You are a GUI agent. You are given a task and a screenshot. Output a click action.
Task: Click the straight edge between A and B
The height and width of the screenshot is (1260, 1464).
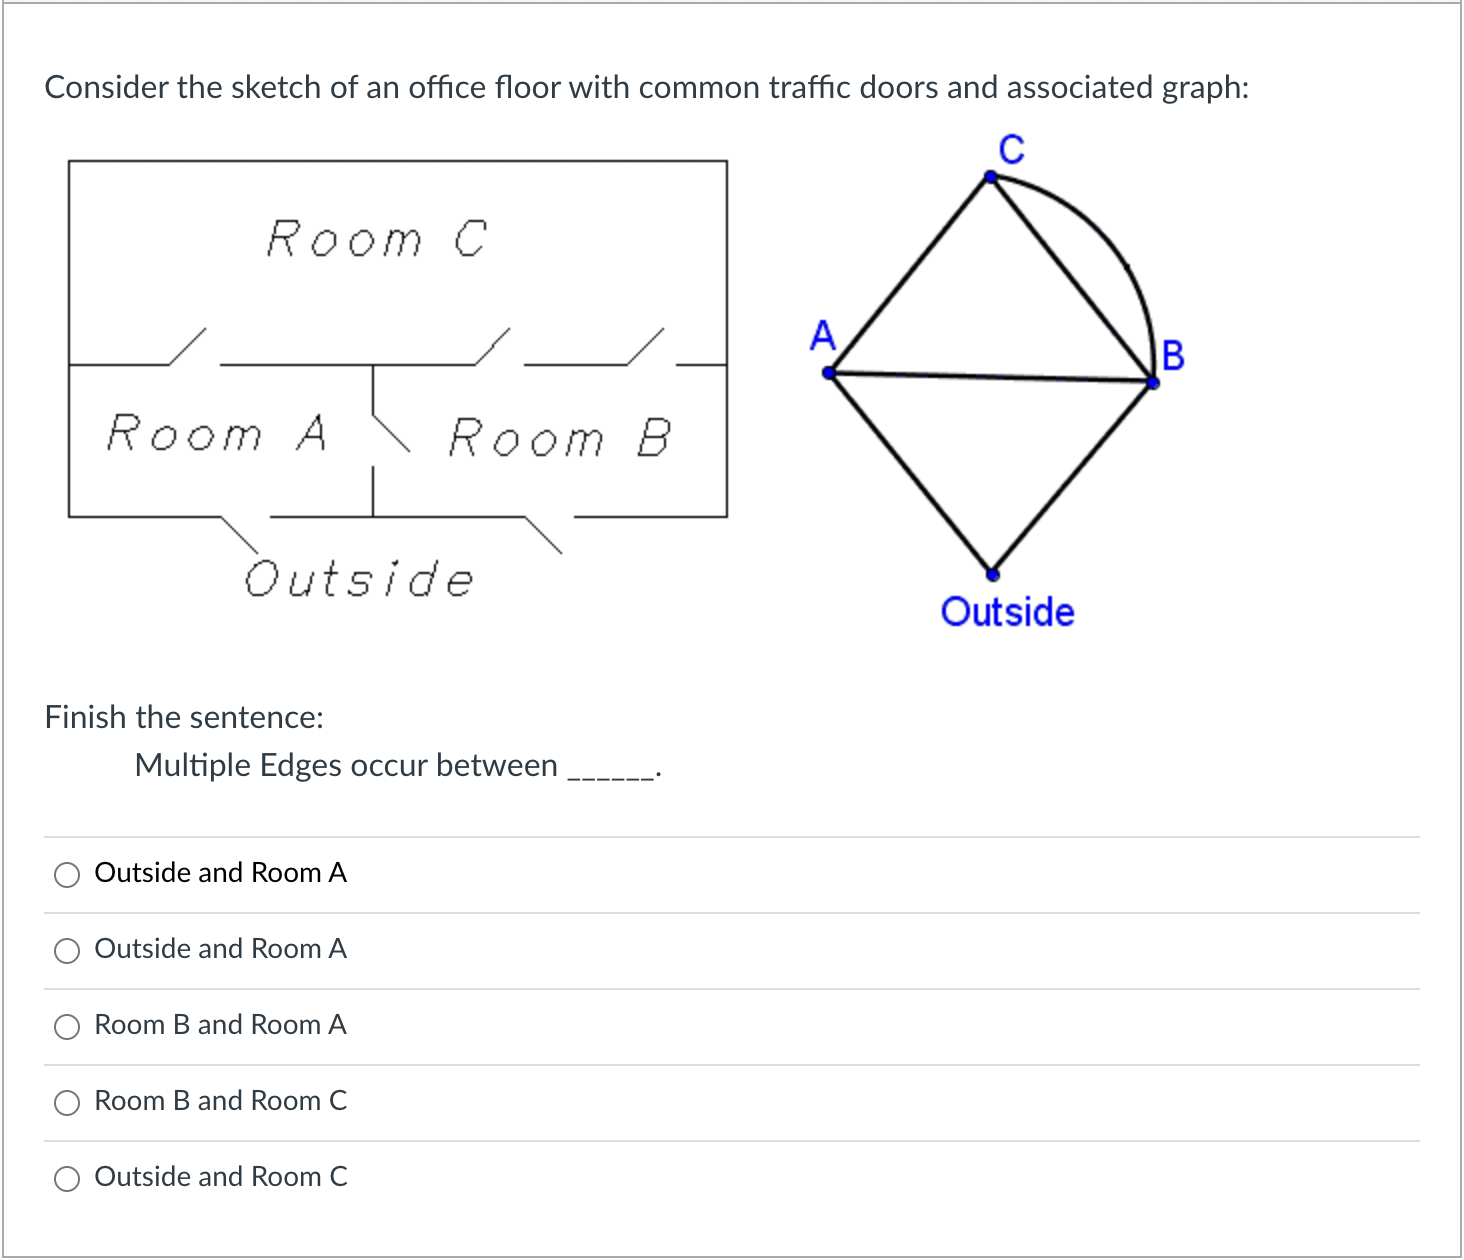pyautogui.click(x=990, y=377)
